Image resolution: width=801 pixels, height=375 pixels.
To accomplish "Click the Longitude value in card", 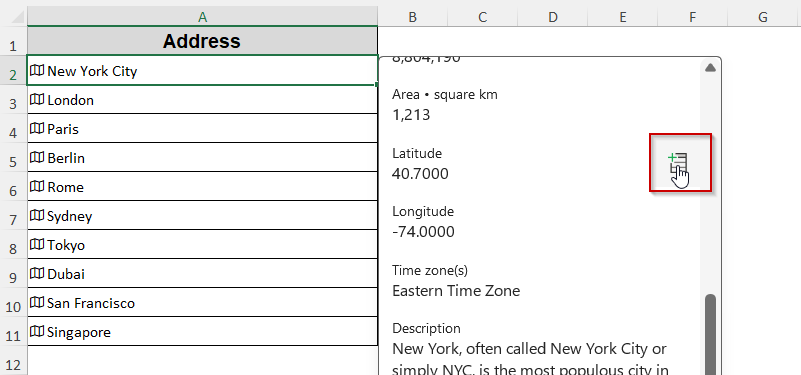I will [x=423, y=232].
